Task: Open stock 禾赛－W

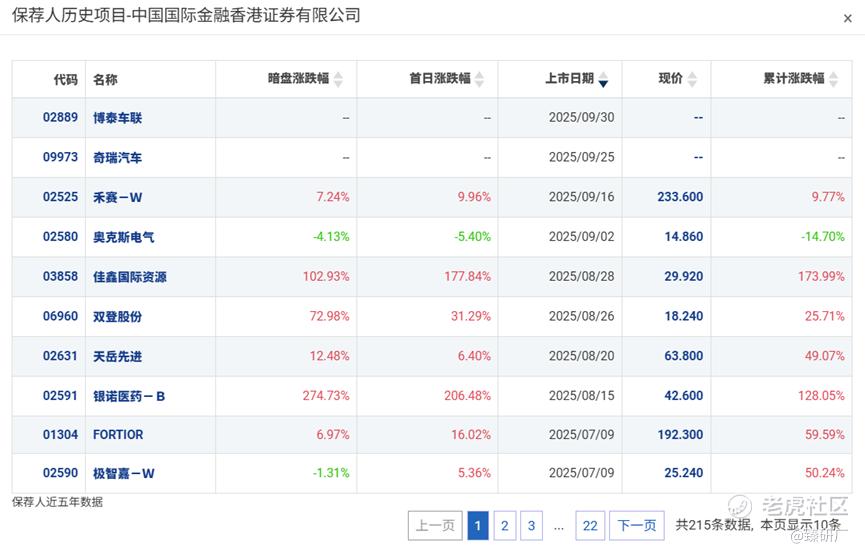Action: [118, 197]
